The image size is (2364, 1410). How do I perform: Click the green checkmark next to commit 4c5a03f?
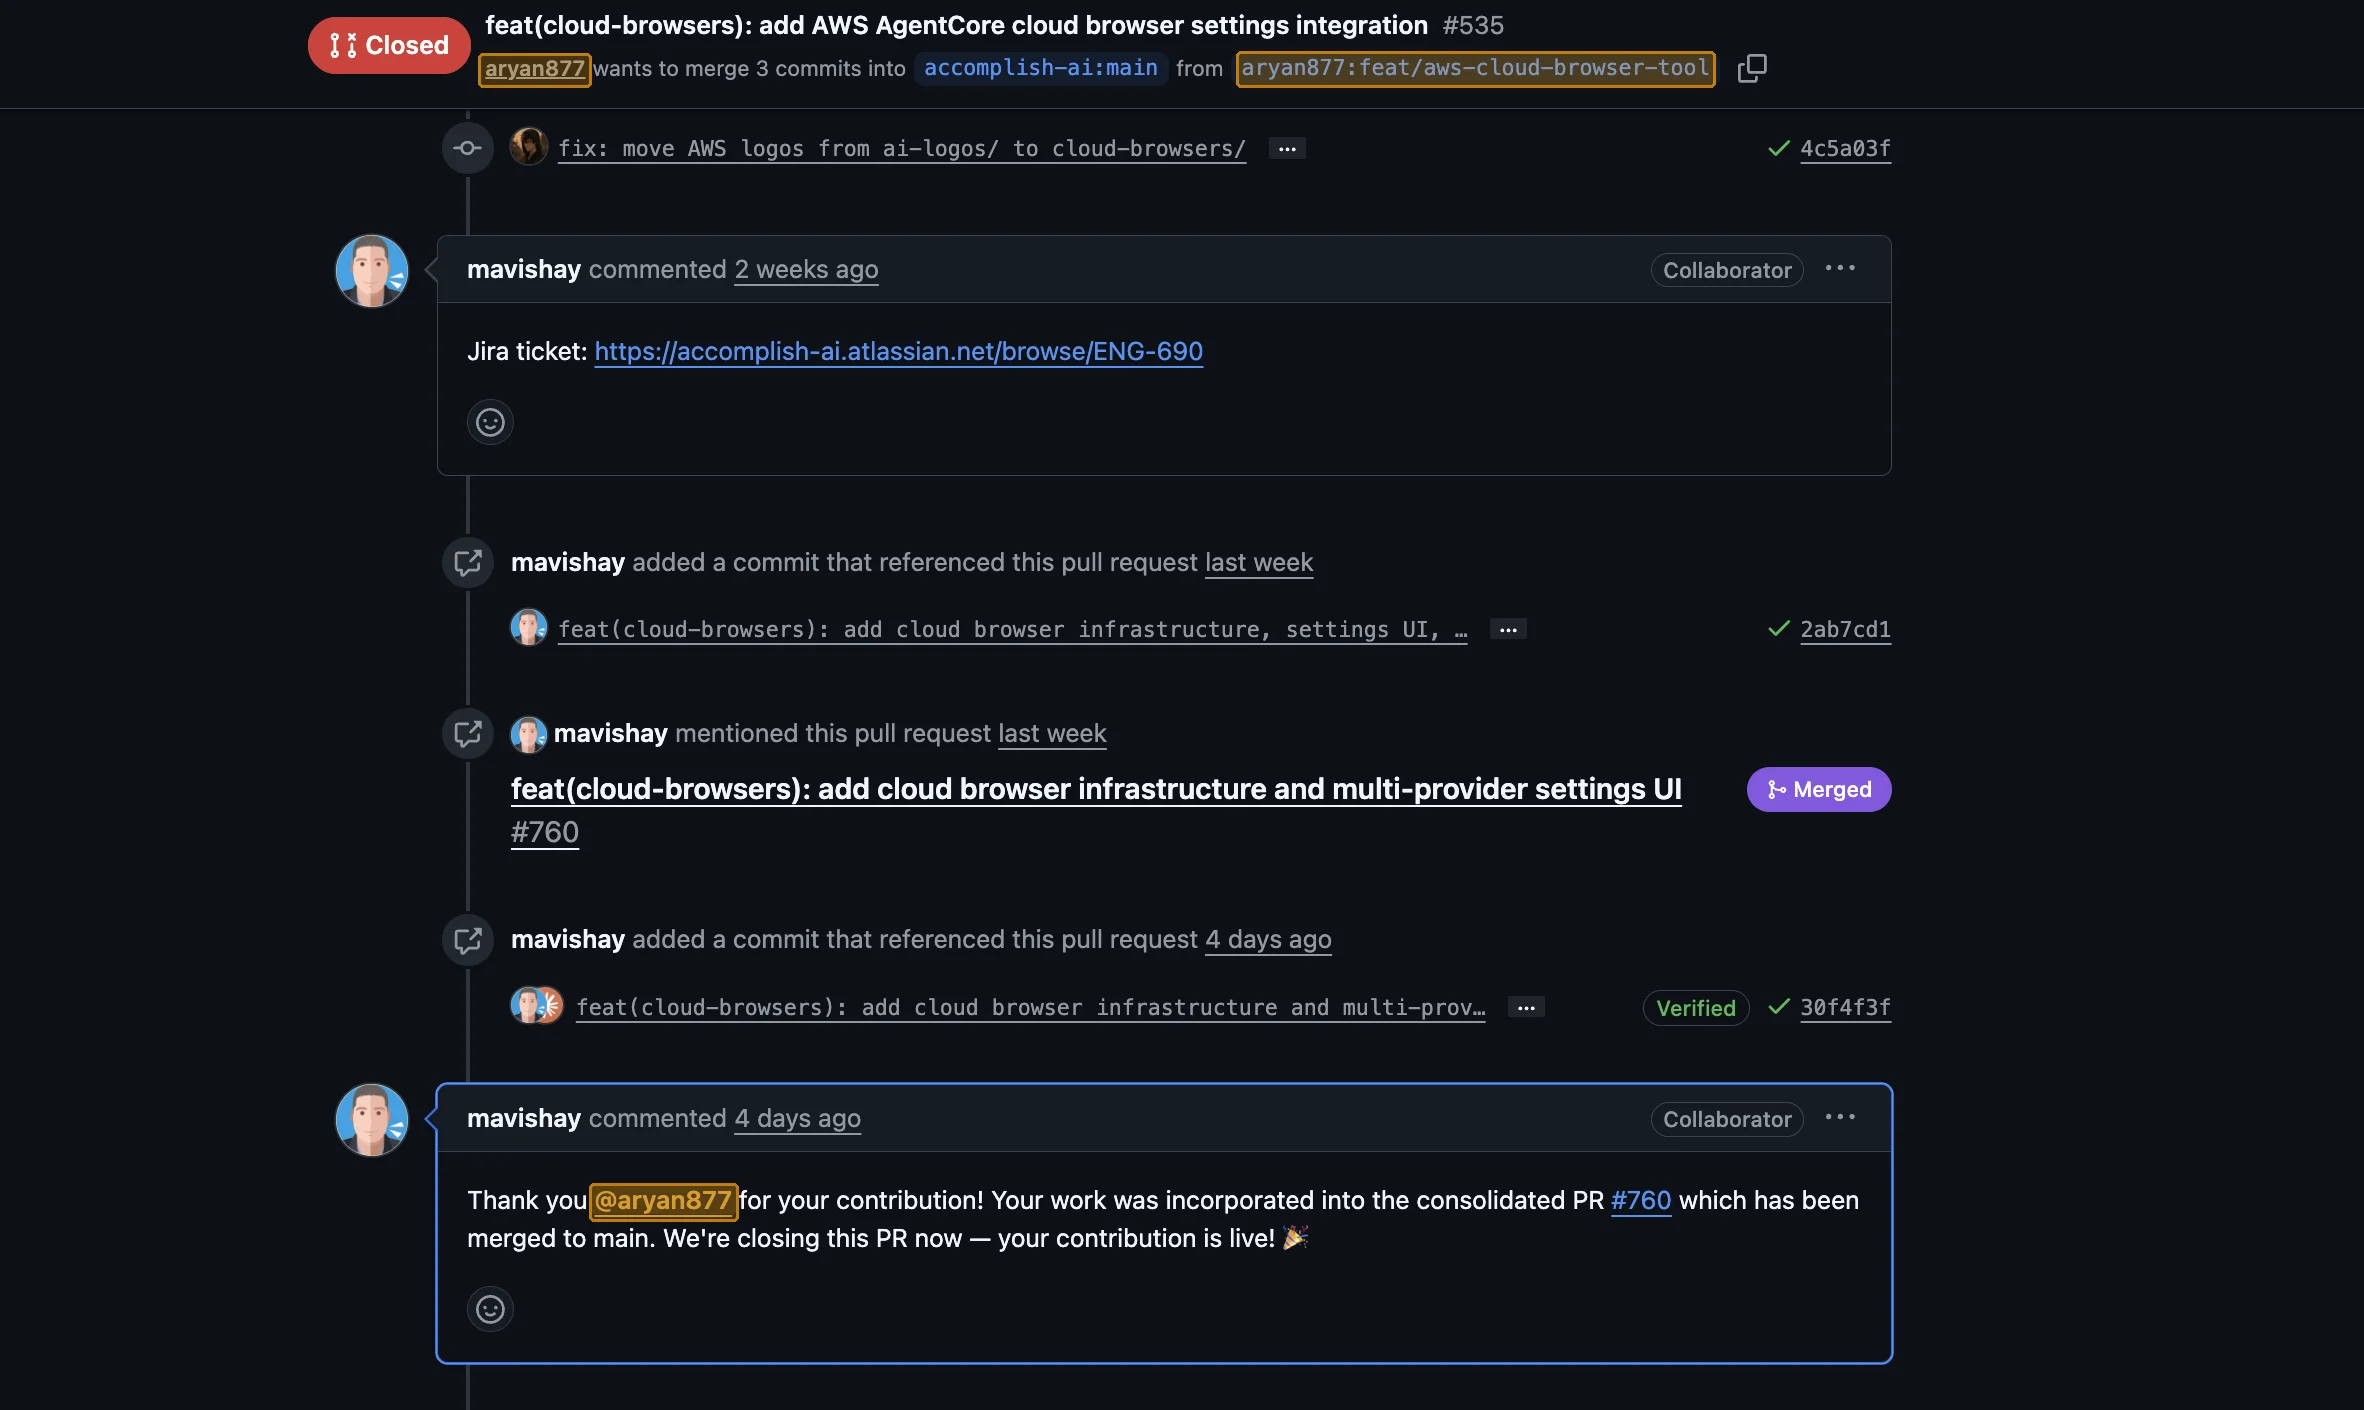(1778, 147)
